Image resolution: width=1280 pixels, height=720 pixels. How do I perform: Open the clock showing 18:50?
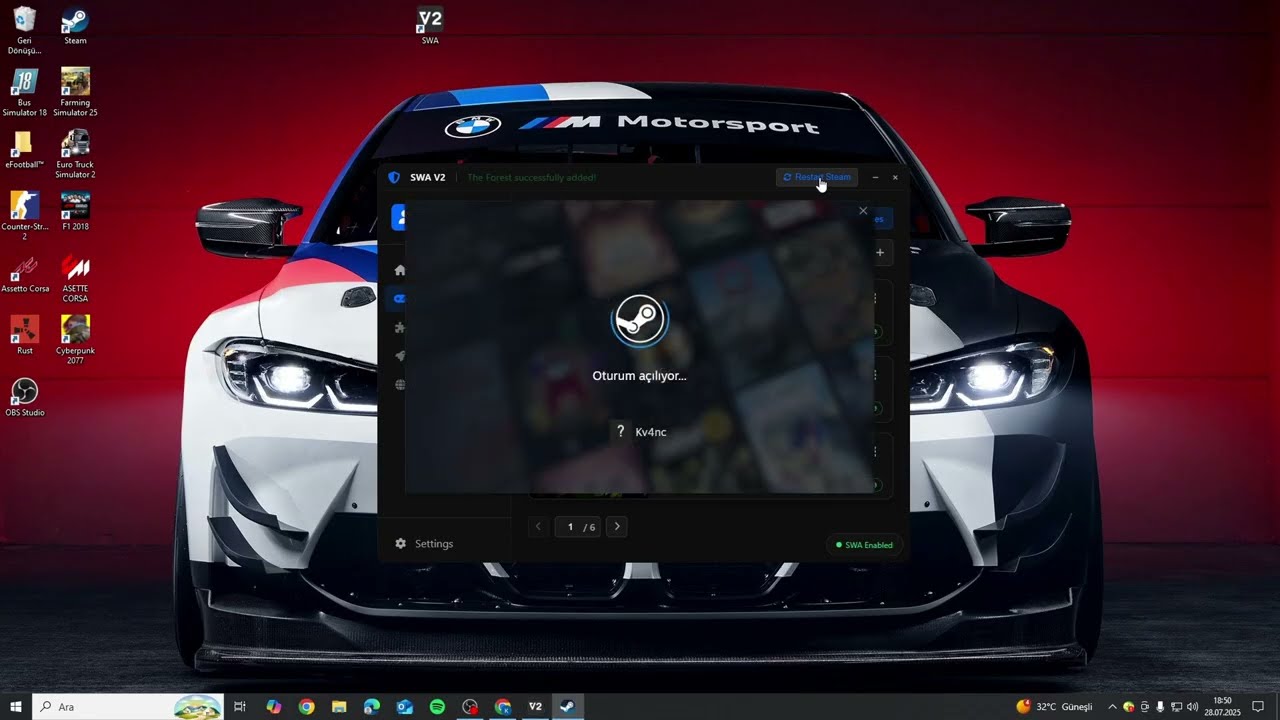(1222, 707)
